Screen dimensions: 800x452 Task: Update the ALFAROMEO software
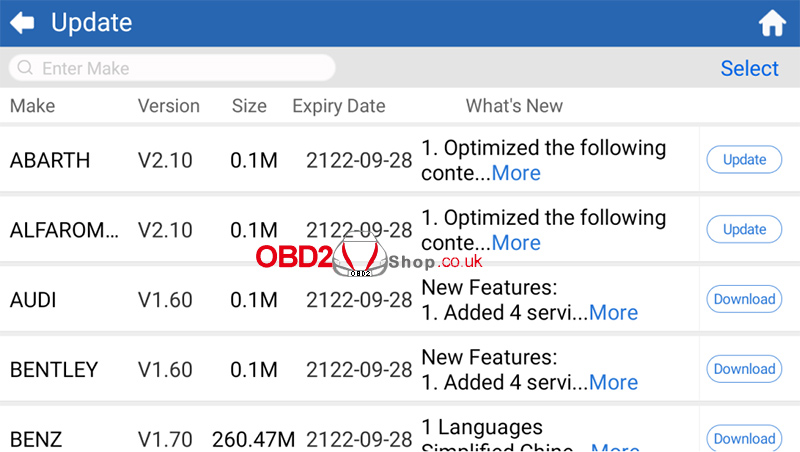pos(744,230)
